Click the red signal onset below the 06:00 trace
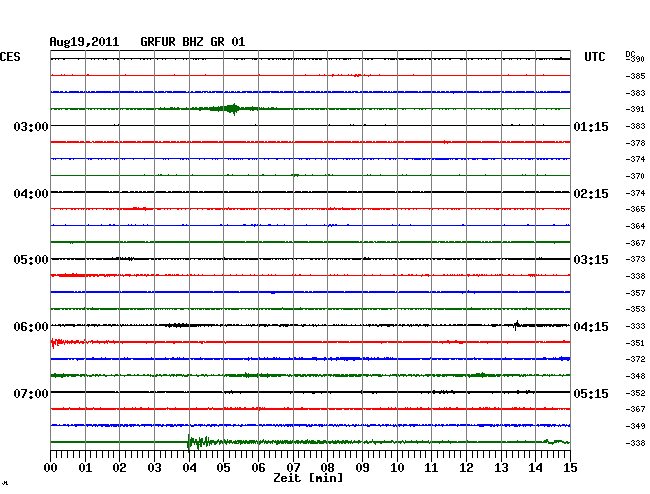This screenshot has height=494, width=650. [56, 343]
